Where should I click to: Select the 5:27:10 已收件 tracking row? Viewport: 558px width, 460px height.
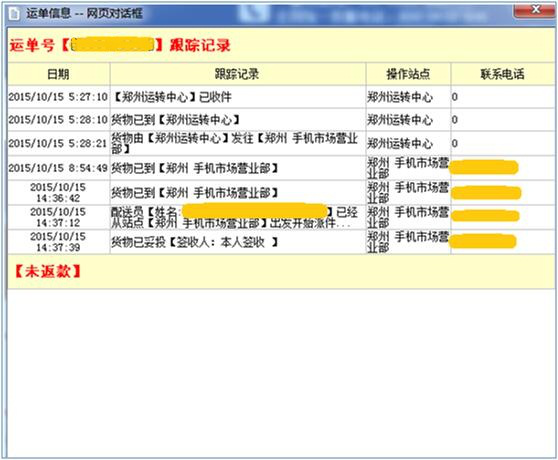(x=281, y=97)
